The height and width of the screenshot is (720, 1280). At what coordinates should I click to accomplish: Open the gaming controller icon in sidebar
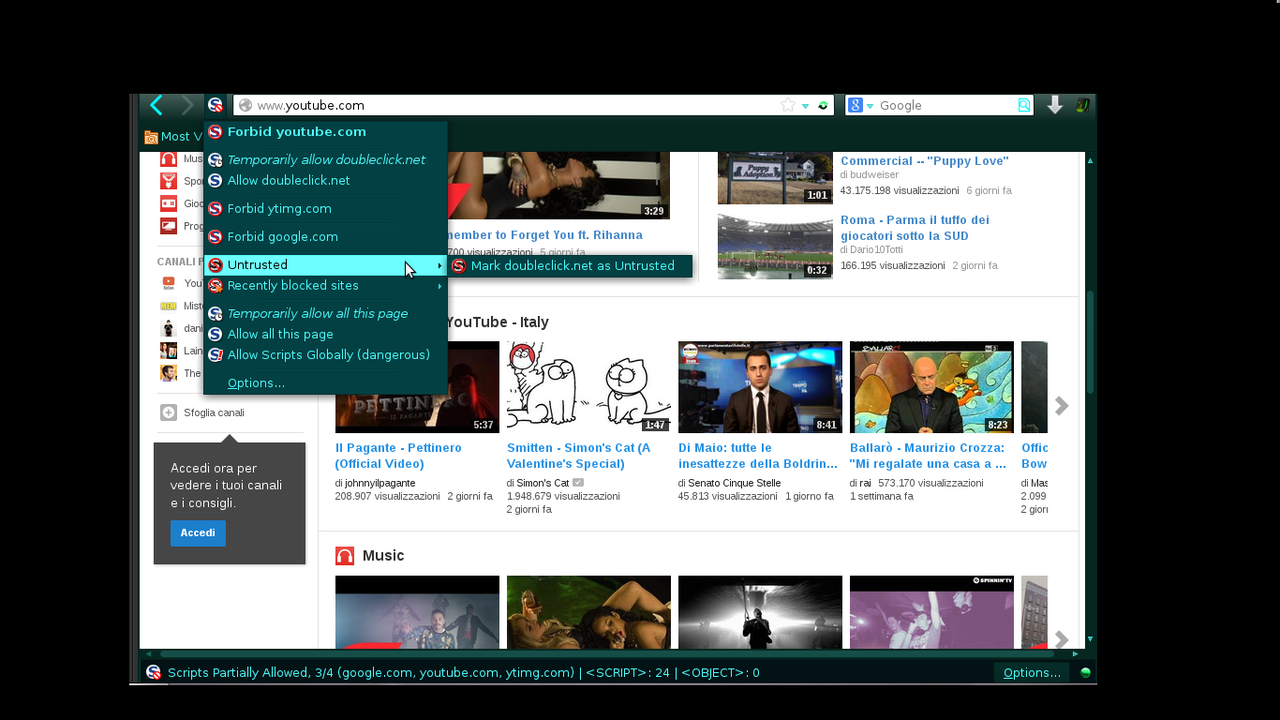(x=169, y=203)
